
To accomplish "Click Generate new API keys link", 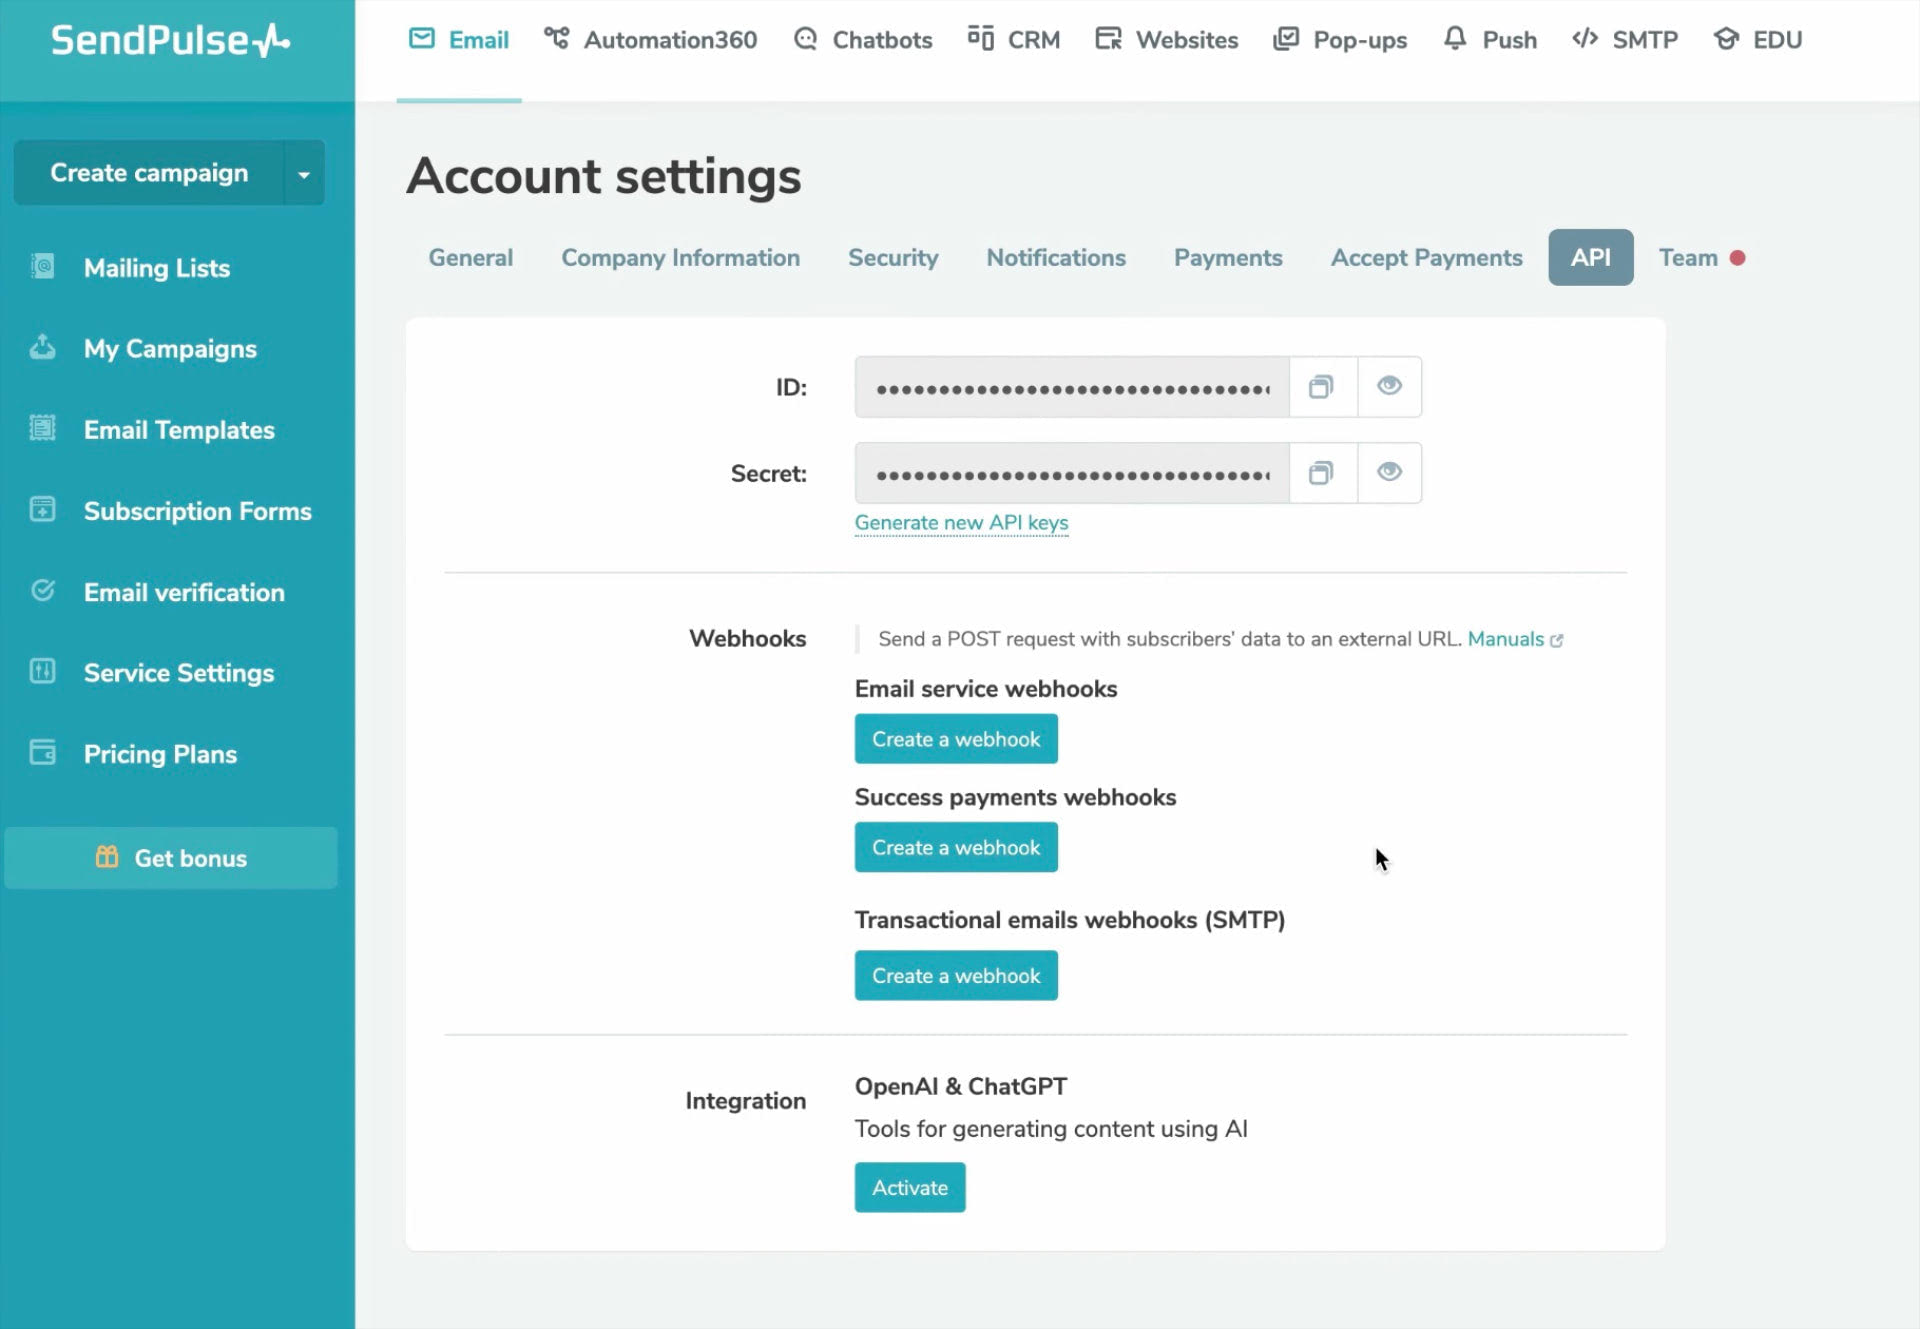I will (961, 523).
